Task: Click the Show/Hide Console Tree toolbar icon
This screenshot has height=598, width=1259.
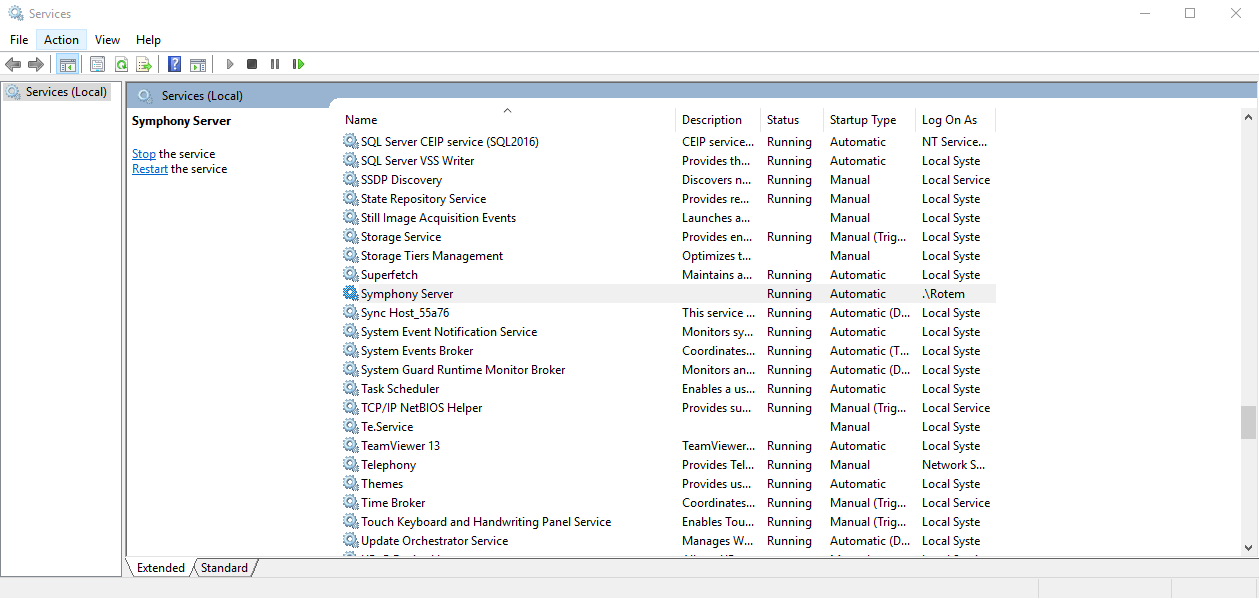Action: tap(68, 64)
